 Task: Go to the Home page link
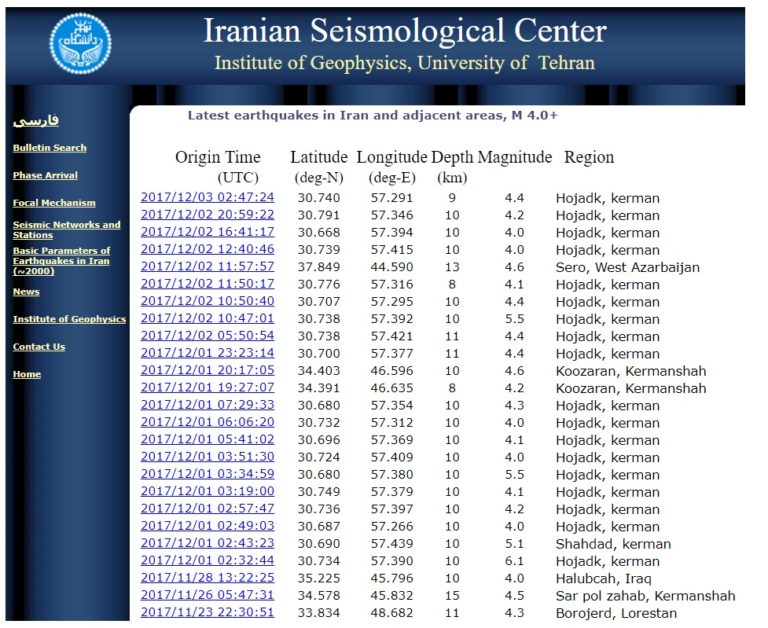27,374
